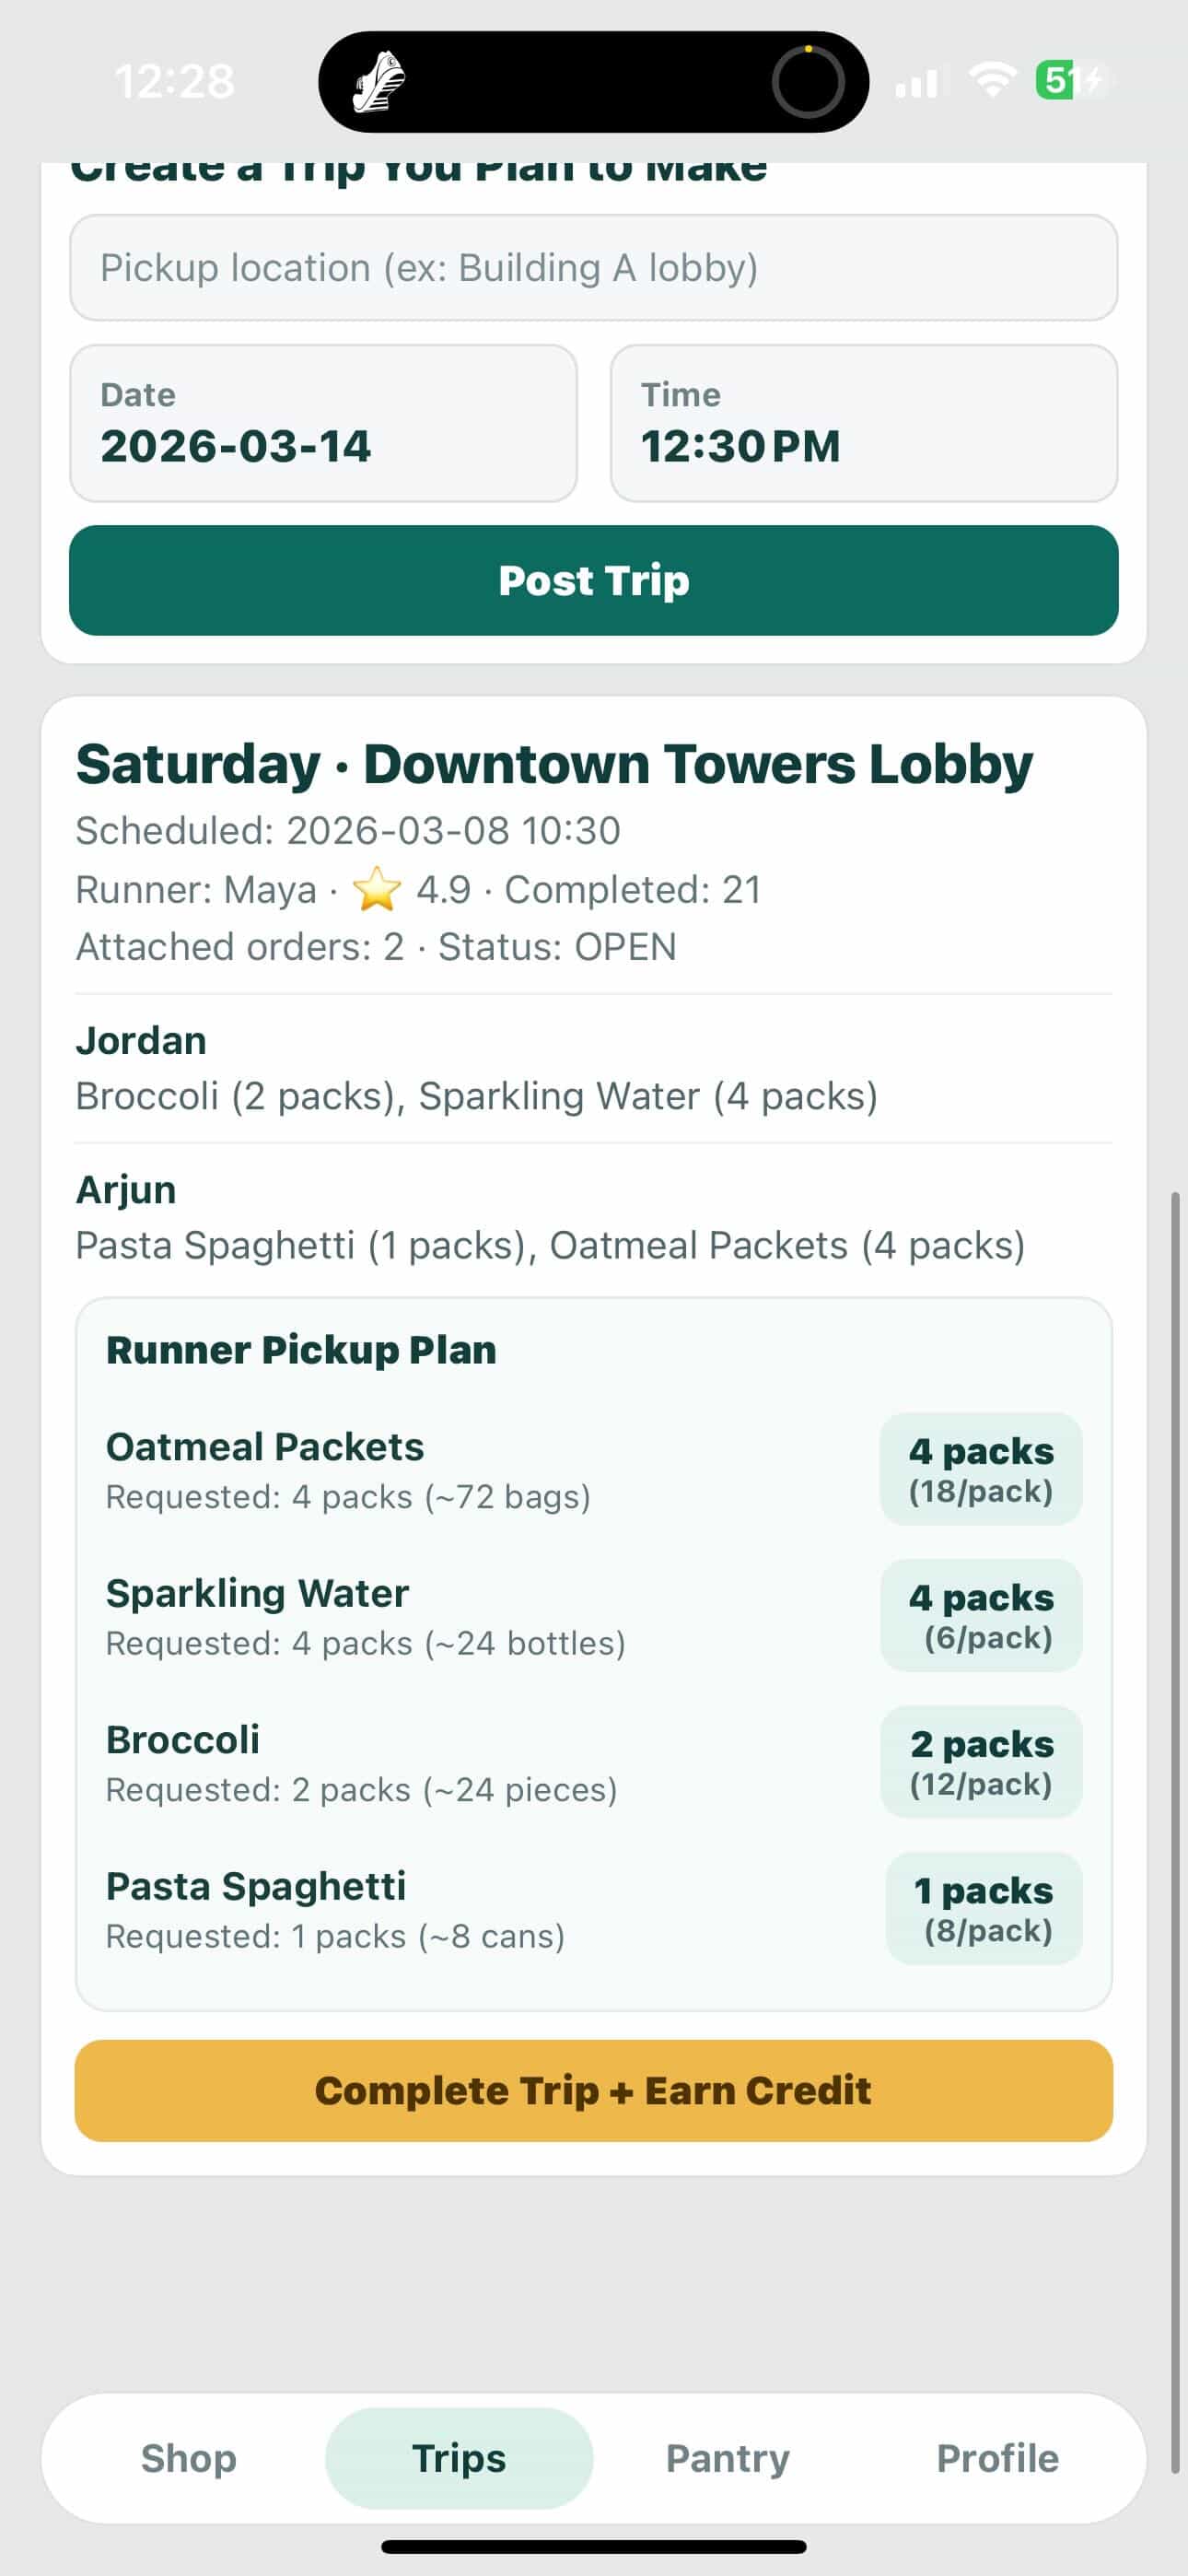Tap the Pasta Spaghetti 1 packs badge
Image resolution: width=1188 pixels, height=2576 pixels.
pyautogui.click(x=983, y=1908)
